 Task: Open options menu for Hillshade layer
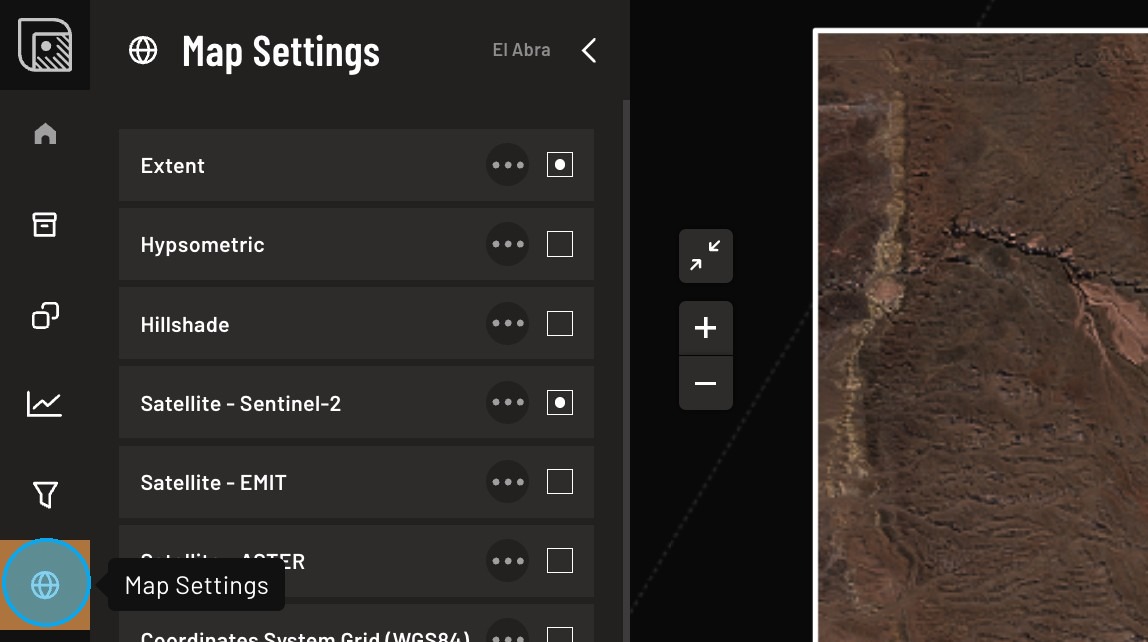click(x=508, y=324)
